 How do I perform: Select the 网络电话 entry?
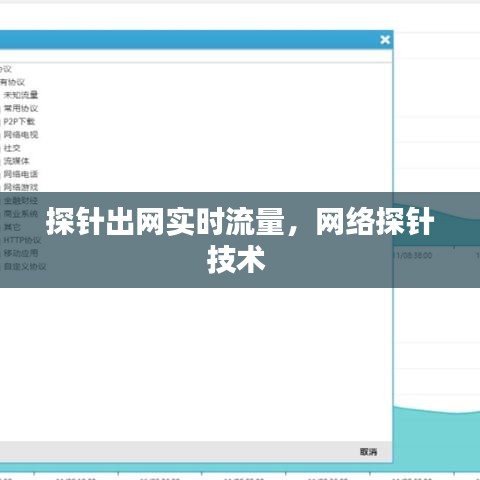click(x=21, y=174)
